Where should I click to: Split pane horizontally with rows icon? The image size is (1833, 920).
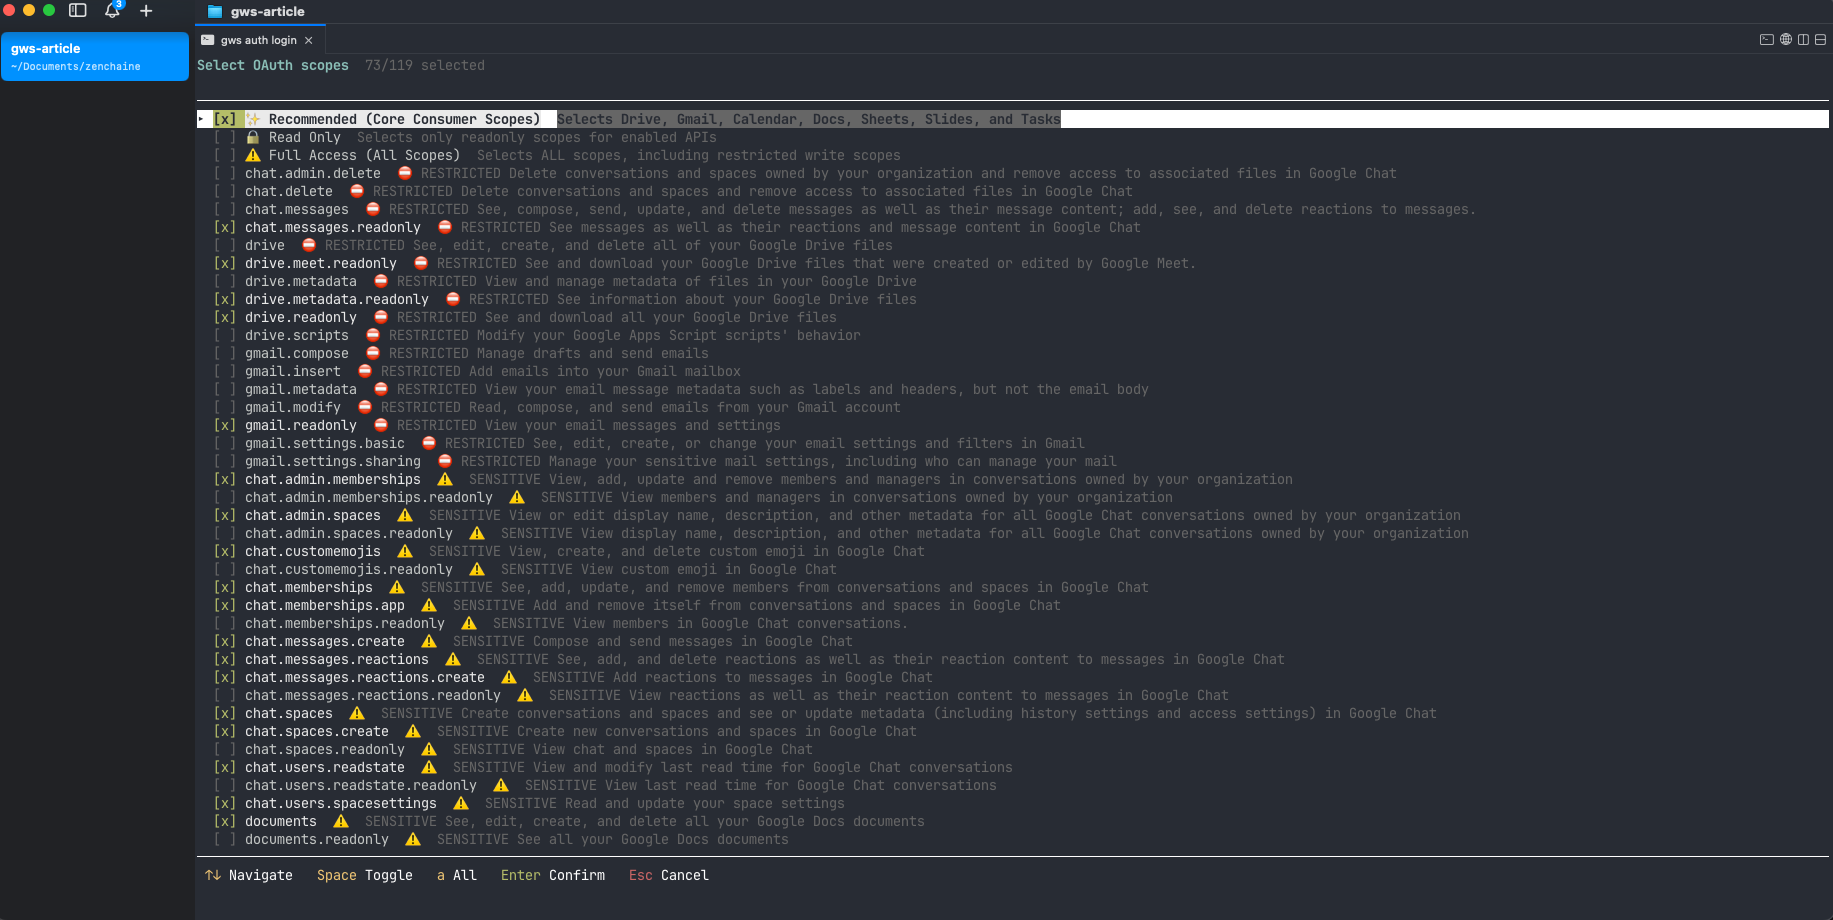point(1821,40)
